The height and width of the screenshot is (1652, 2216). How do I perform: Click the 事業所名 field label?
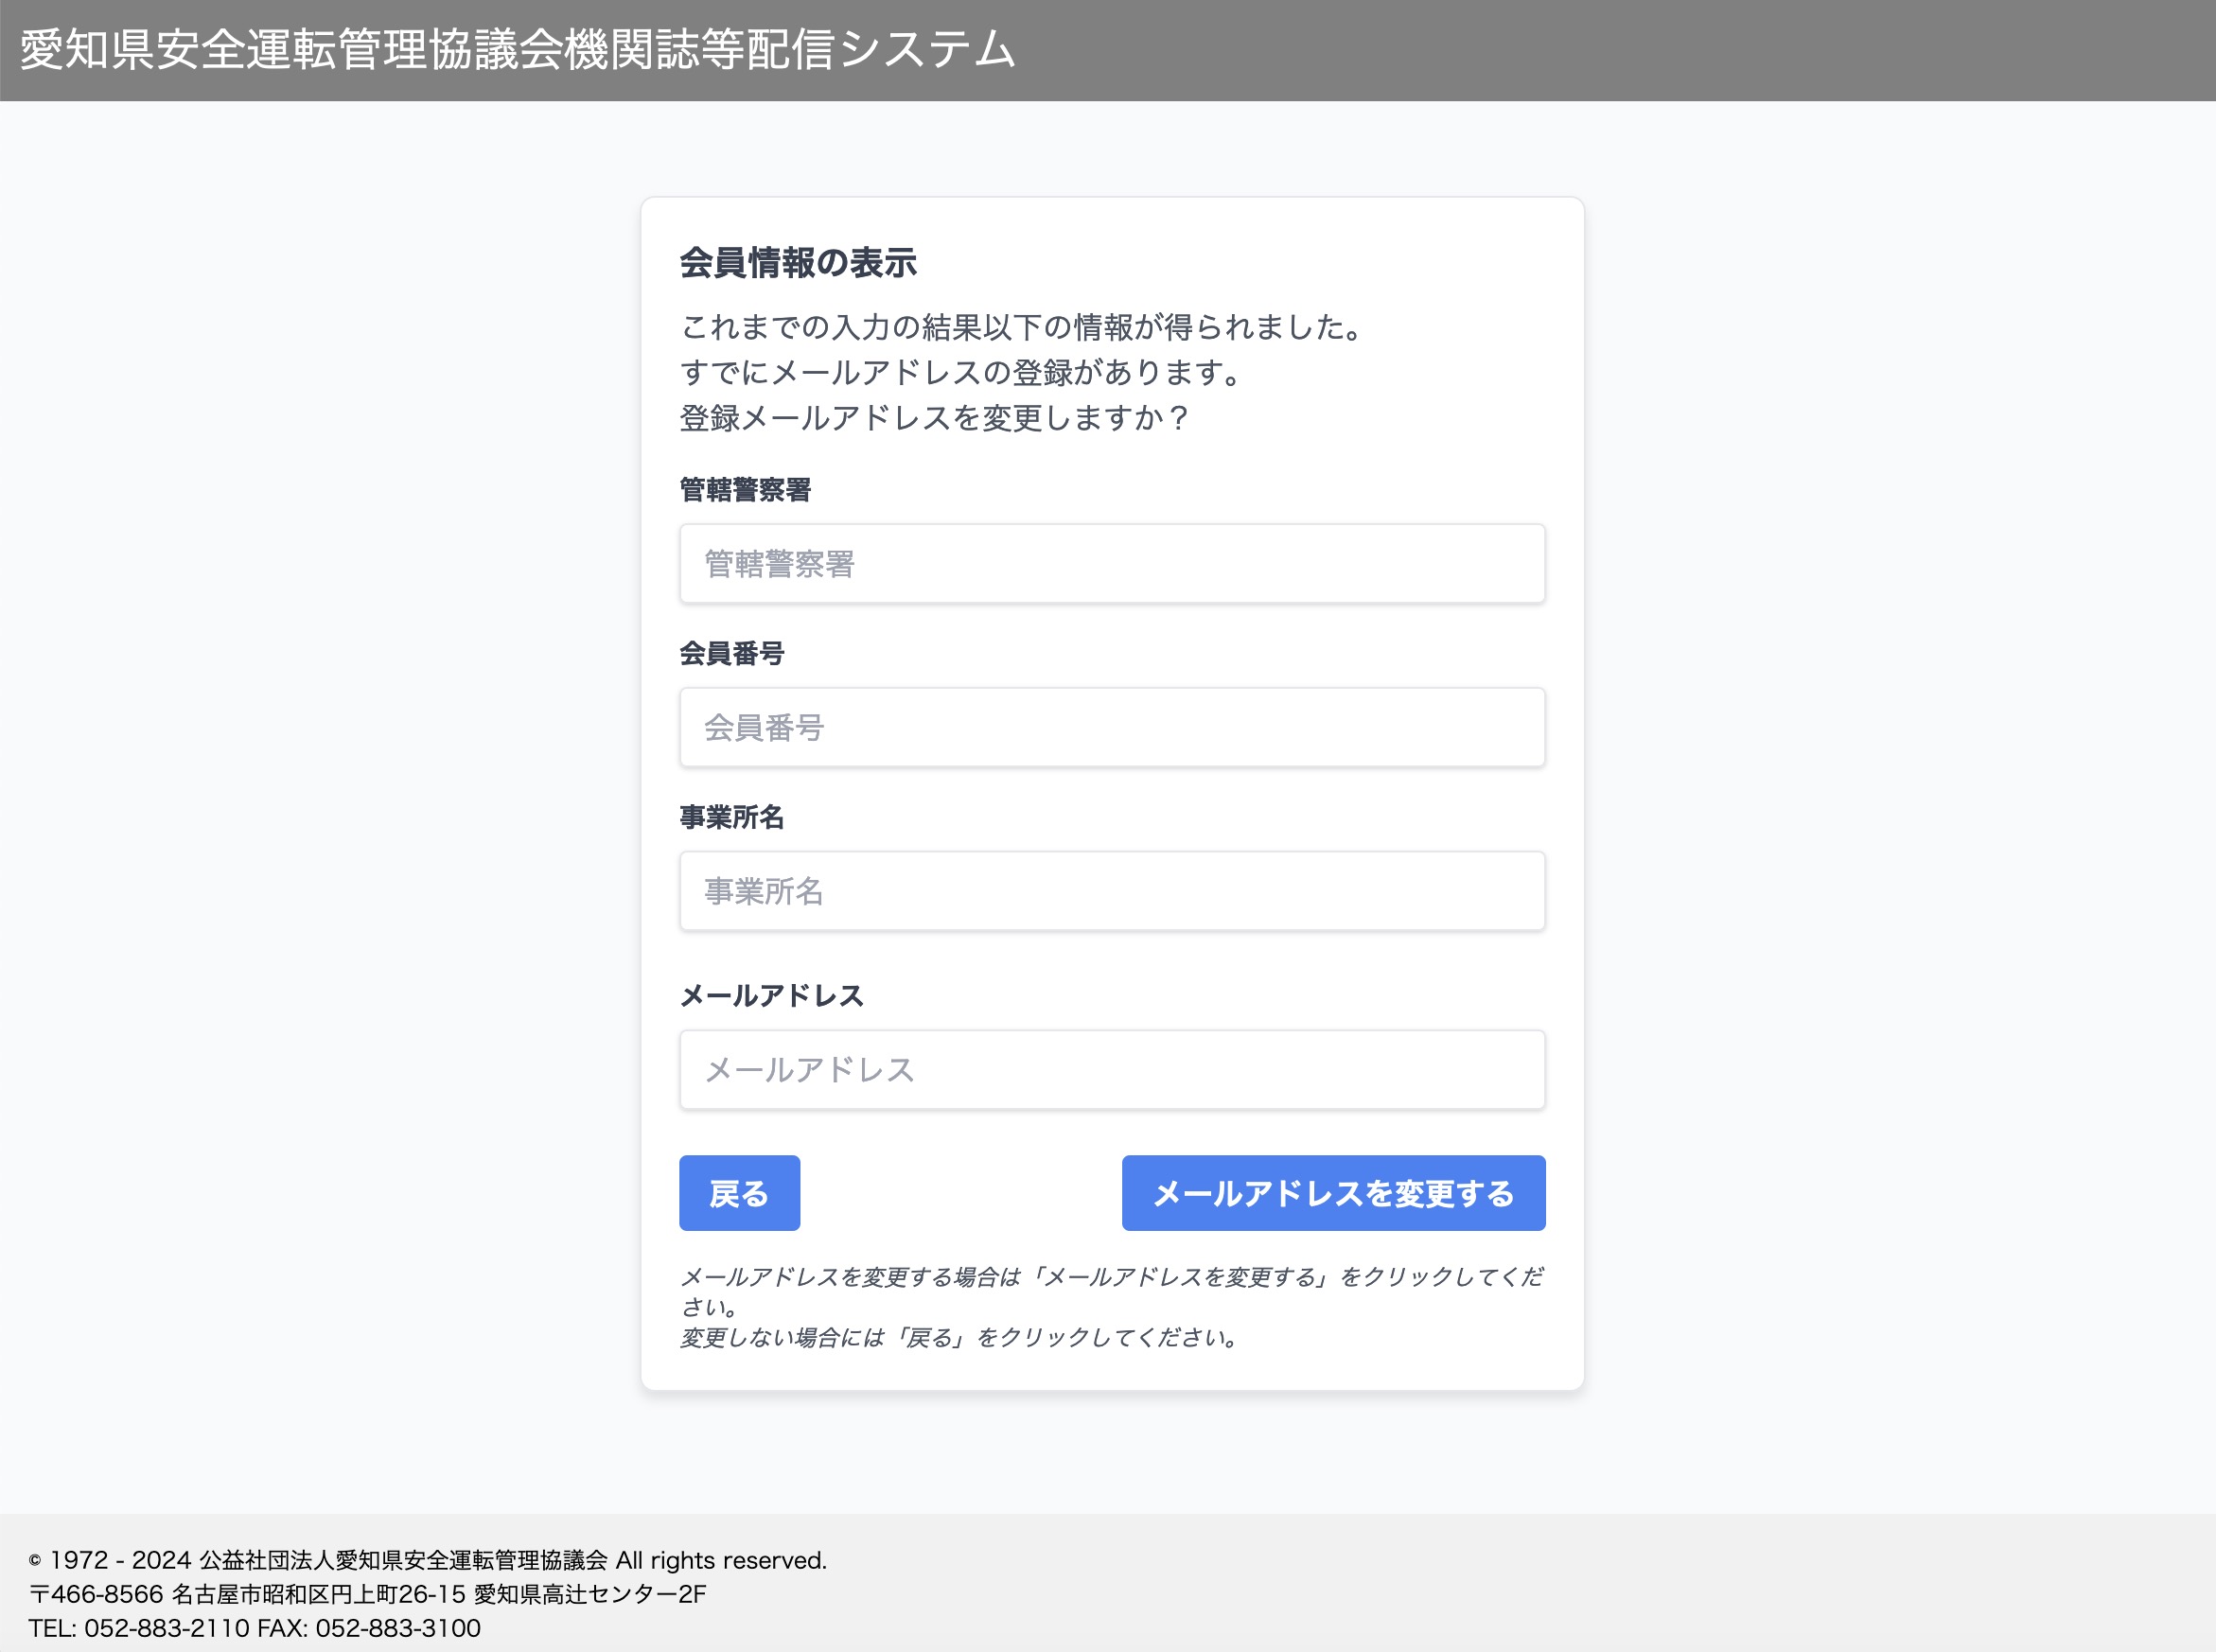pos(732,817)
